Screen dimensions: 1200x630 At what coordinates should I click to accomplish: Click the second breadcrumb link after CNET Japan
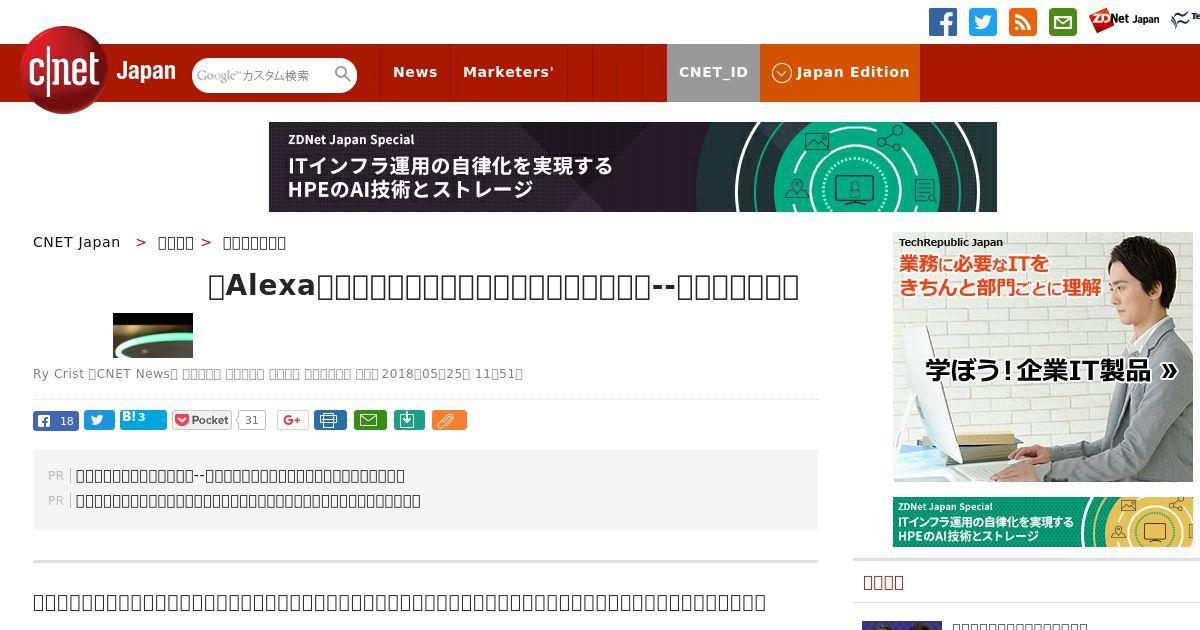point(176,242)
